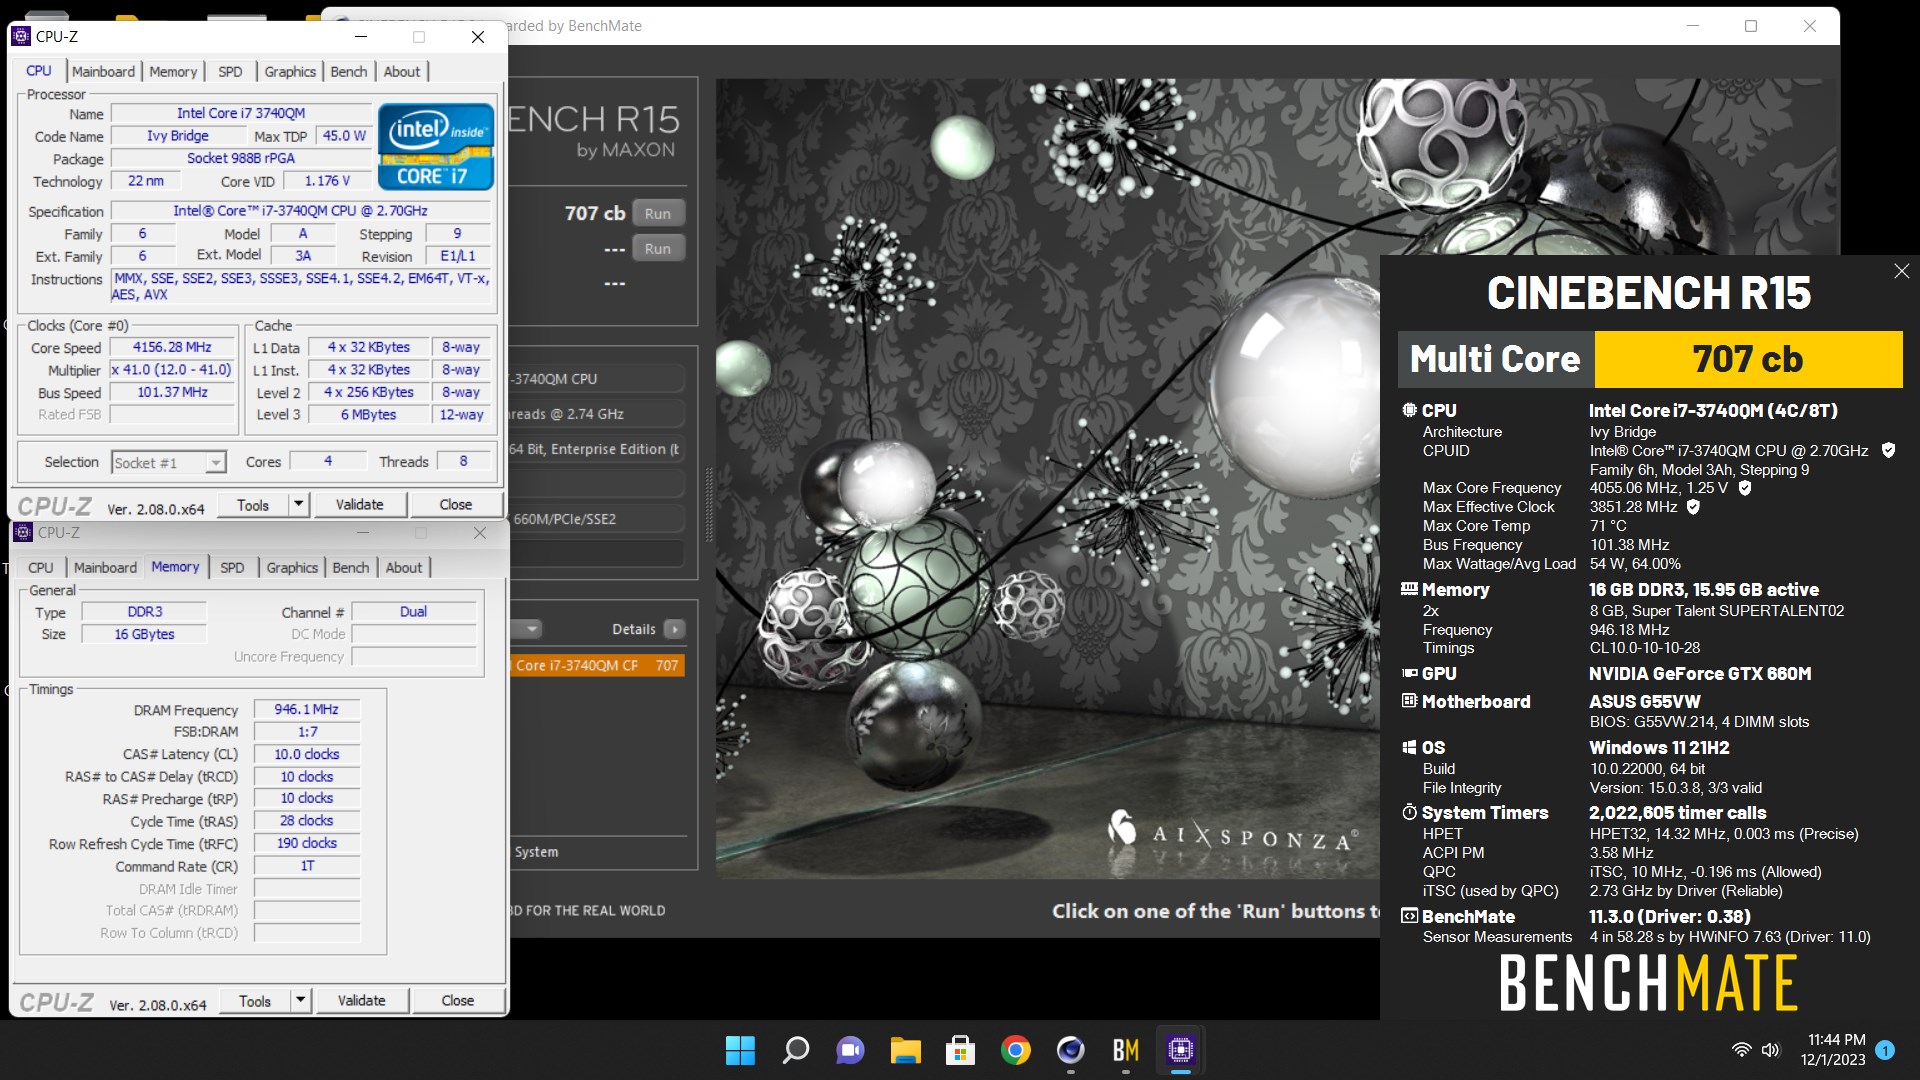This screenshot has width=1920, height=1080.
Task: Open the Cinebench ranking Details arrow
Action: [675, 630]
